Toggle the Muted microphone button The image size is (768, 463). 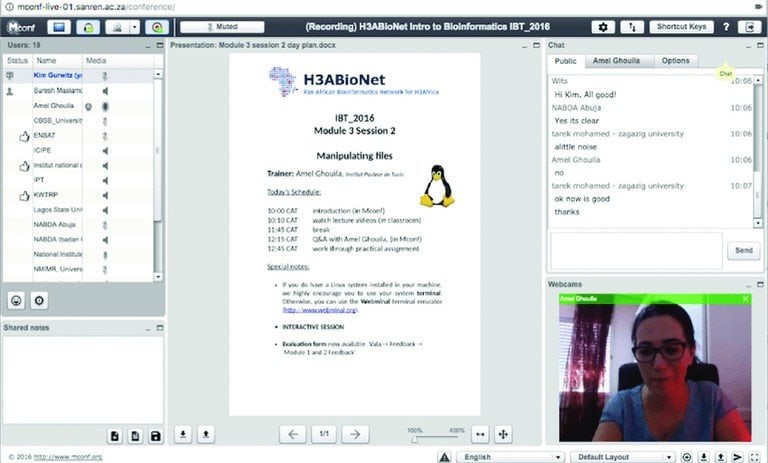point(222,27)
